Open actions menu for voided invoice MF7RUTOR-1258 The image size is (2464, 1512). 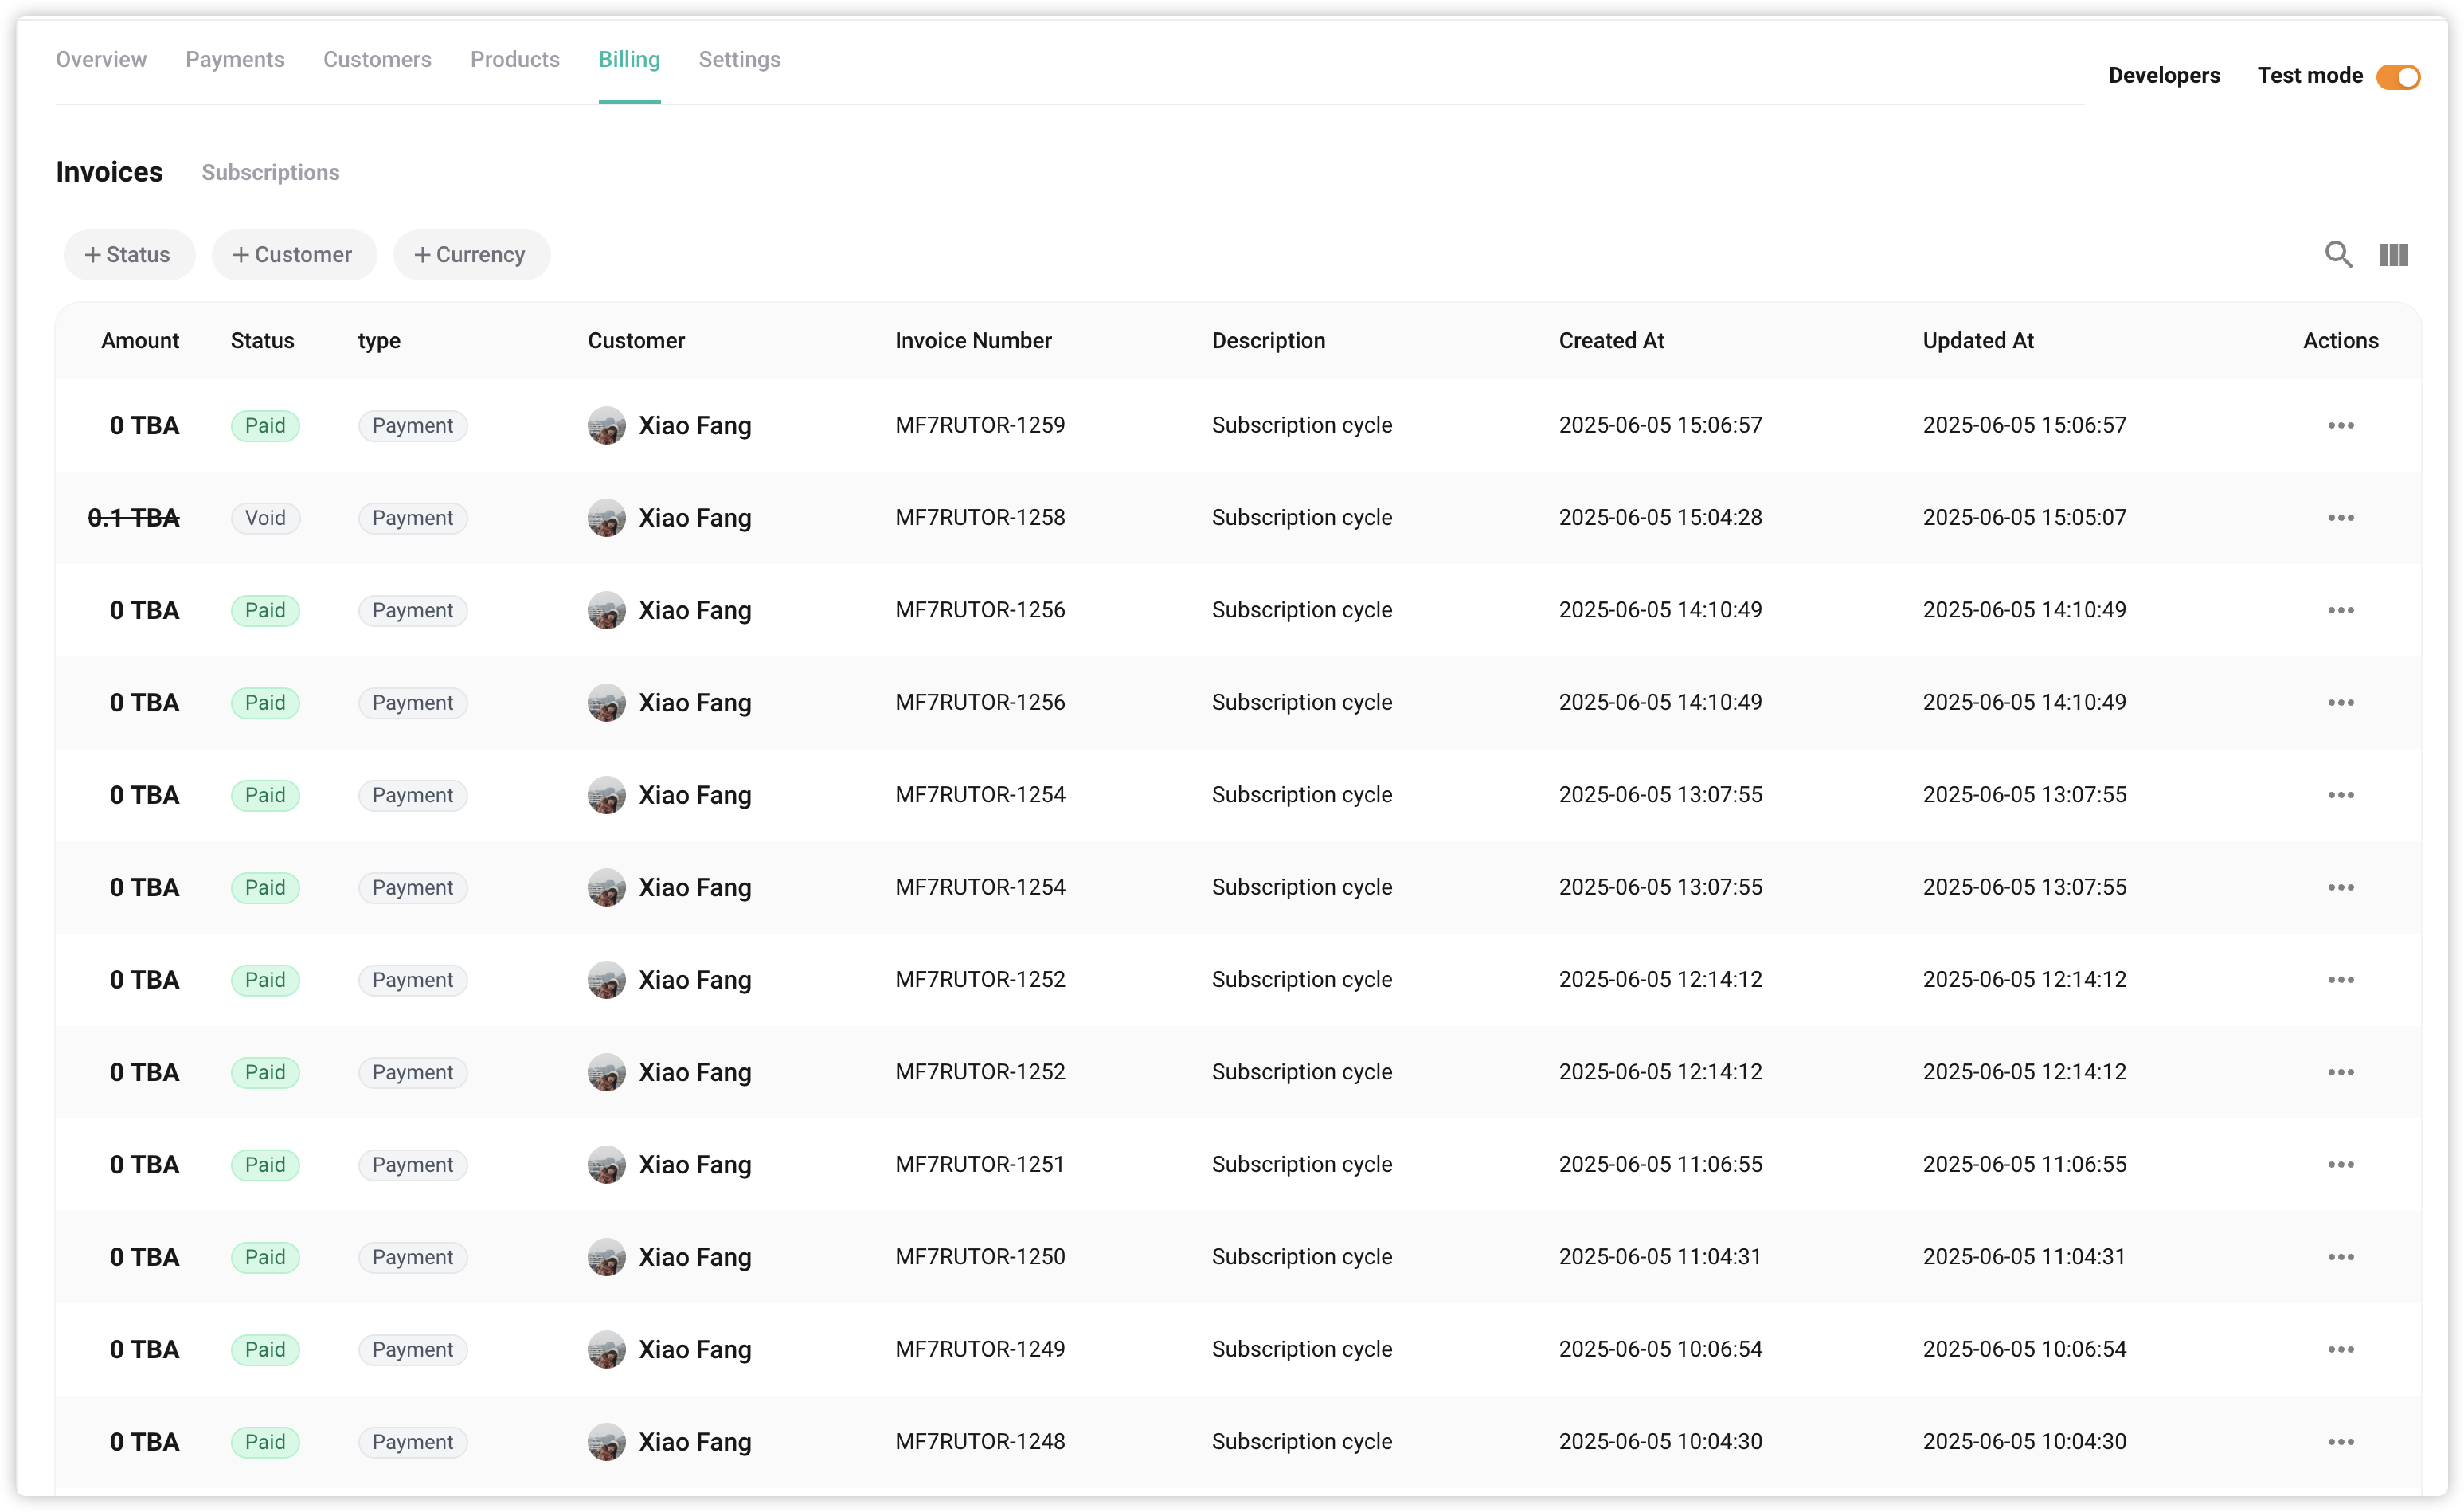click(x=2340, y=518)
